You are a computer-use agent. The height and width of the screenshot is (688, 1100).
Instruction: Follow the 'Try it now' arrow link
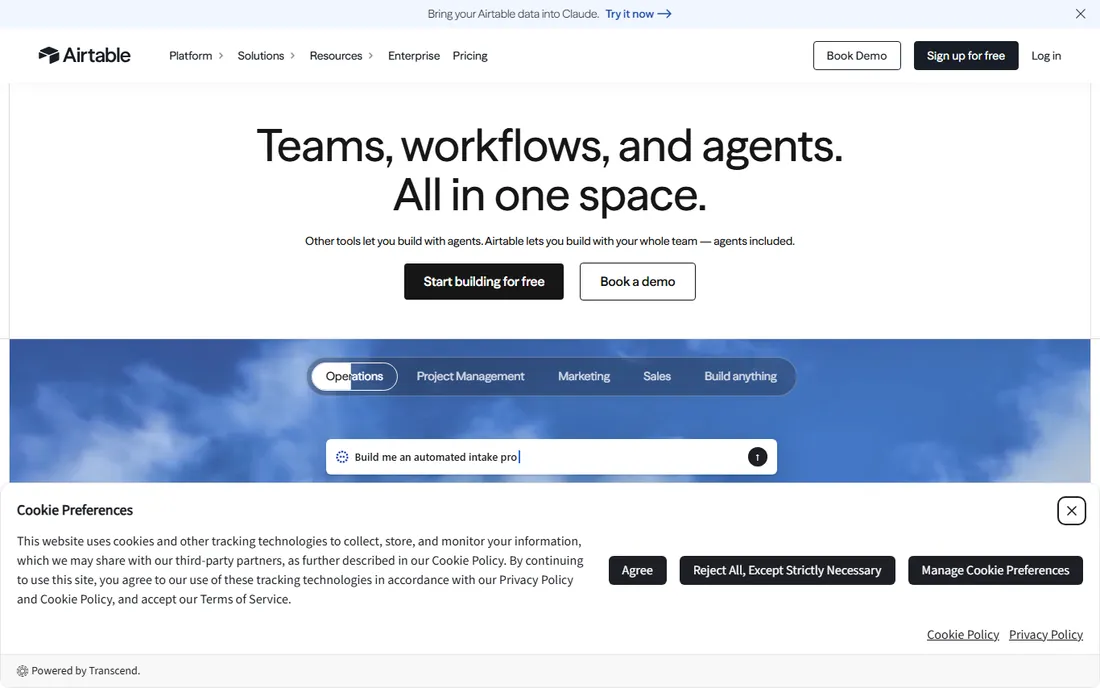[x=638, y=14]
